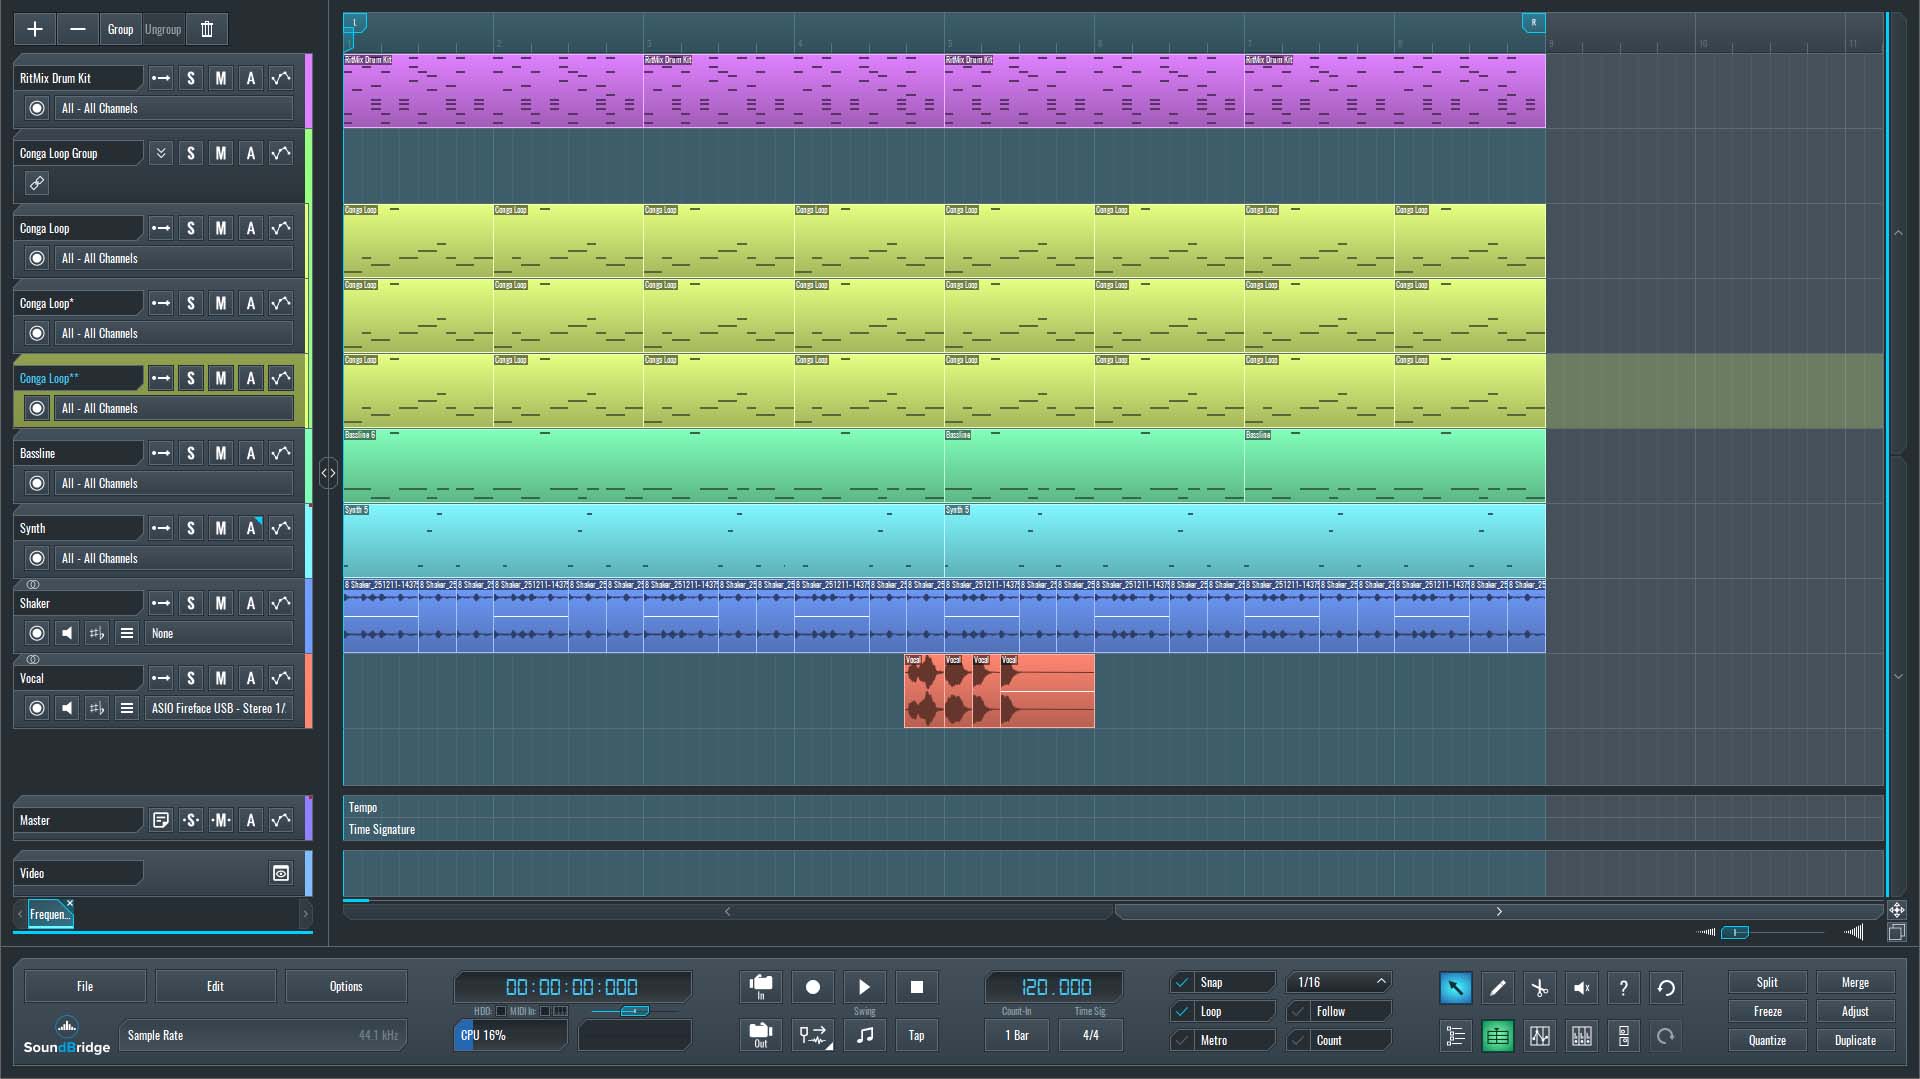Click the Split button

coord(1767,982)
